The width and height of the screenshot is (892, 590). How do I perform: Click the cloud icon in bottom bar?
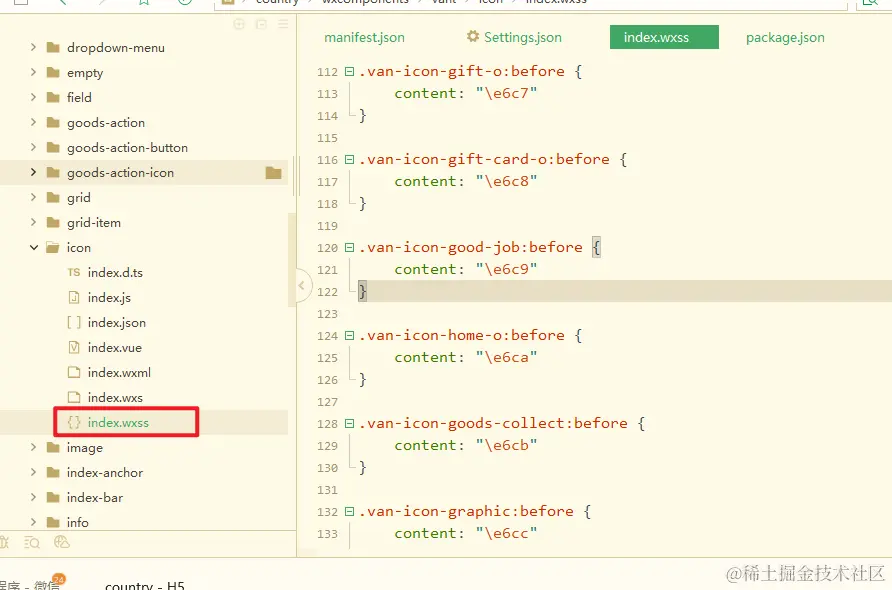(61, 542)
